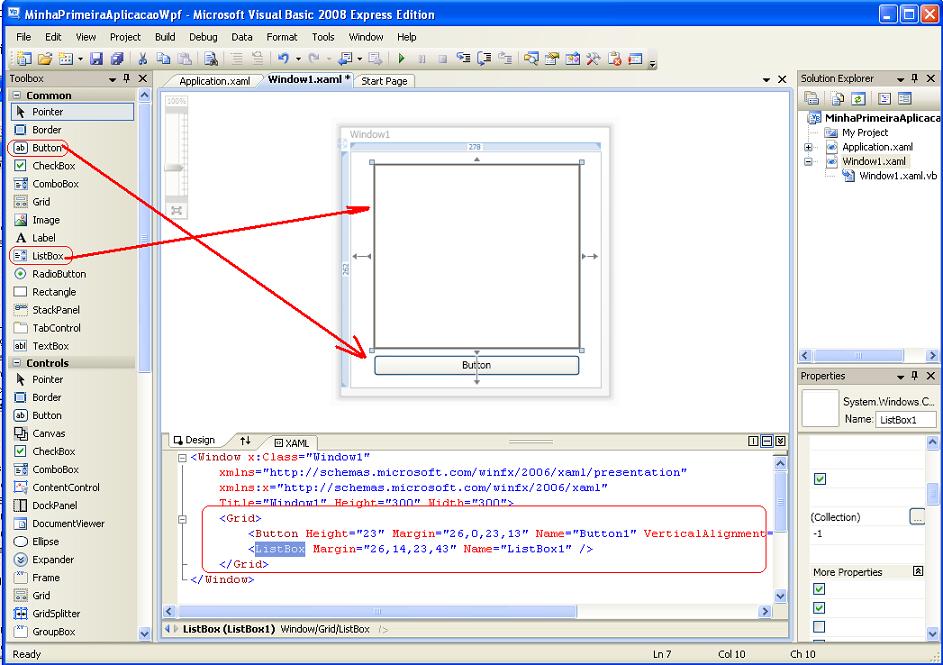The height and width of the screenshot is (665, 943).
Task: Click the designer zoom slider handle
Action: tap(174, 168)
